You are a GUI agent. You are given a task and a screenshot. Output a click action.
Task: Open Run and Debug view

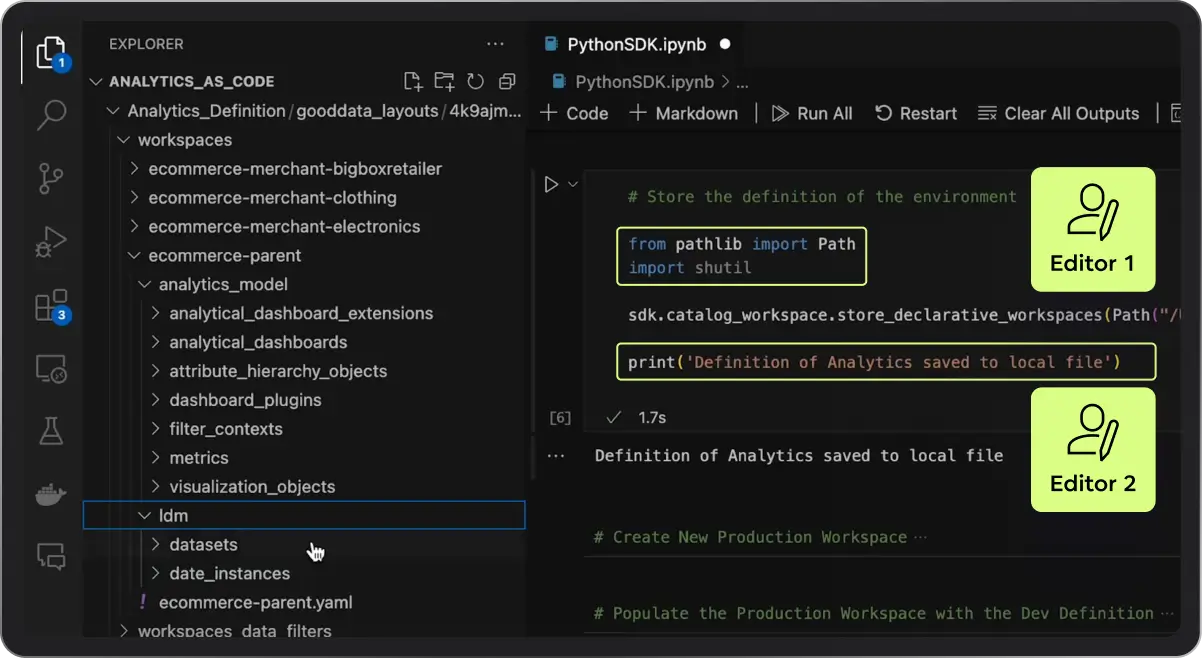pyautogui.click(x=51, y=241)
